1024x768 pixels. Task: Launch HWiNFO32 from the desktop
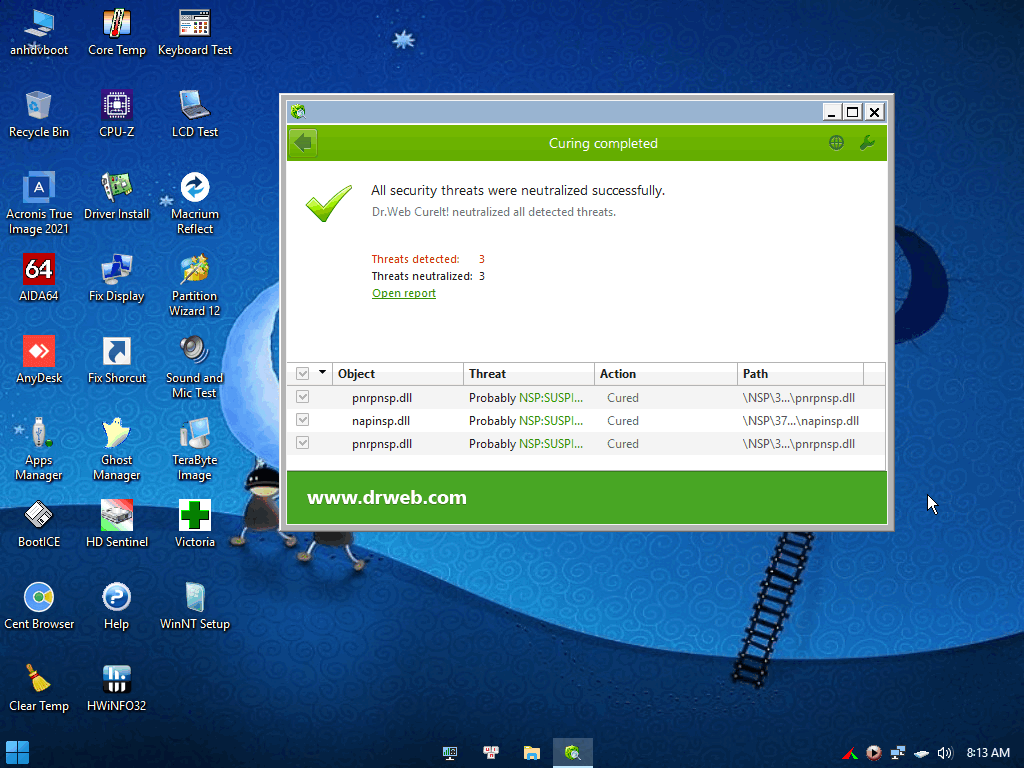[x=117, y=688]
